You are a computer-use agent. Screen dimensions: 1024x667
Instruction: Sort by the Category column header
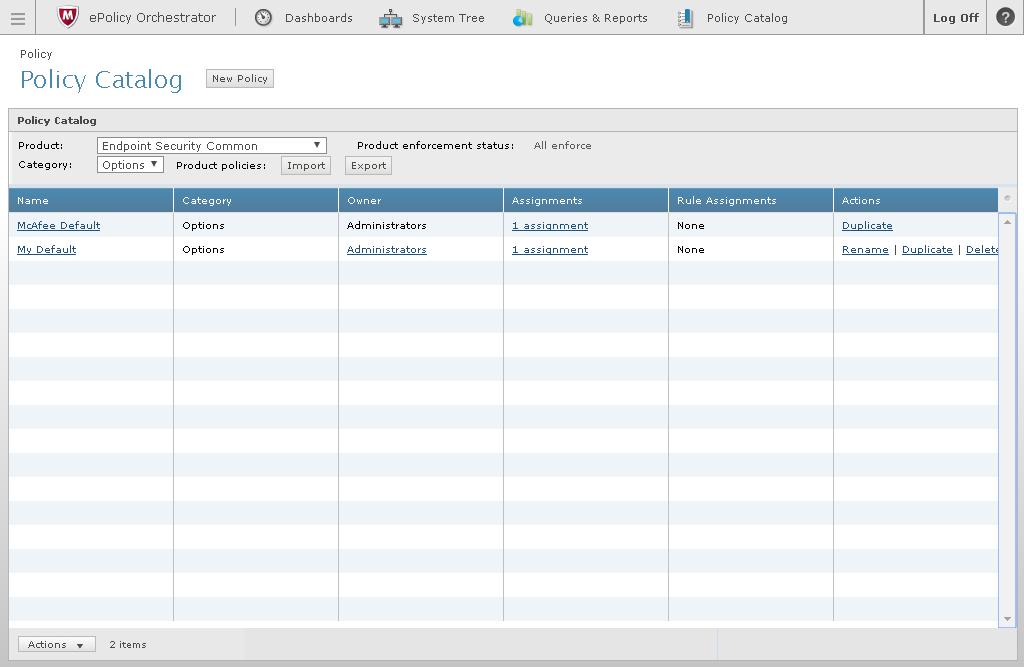pos(256,201)
